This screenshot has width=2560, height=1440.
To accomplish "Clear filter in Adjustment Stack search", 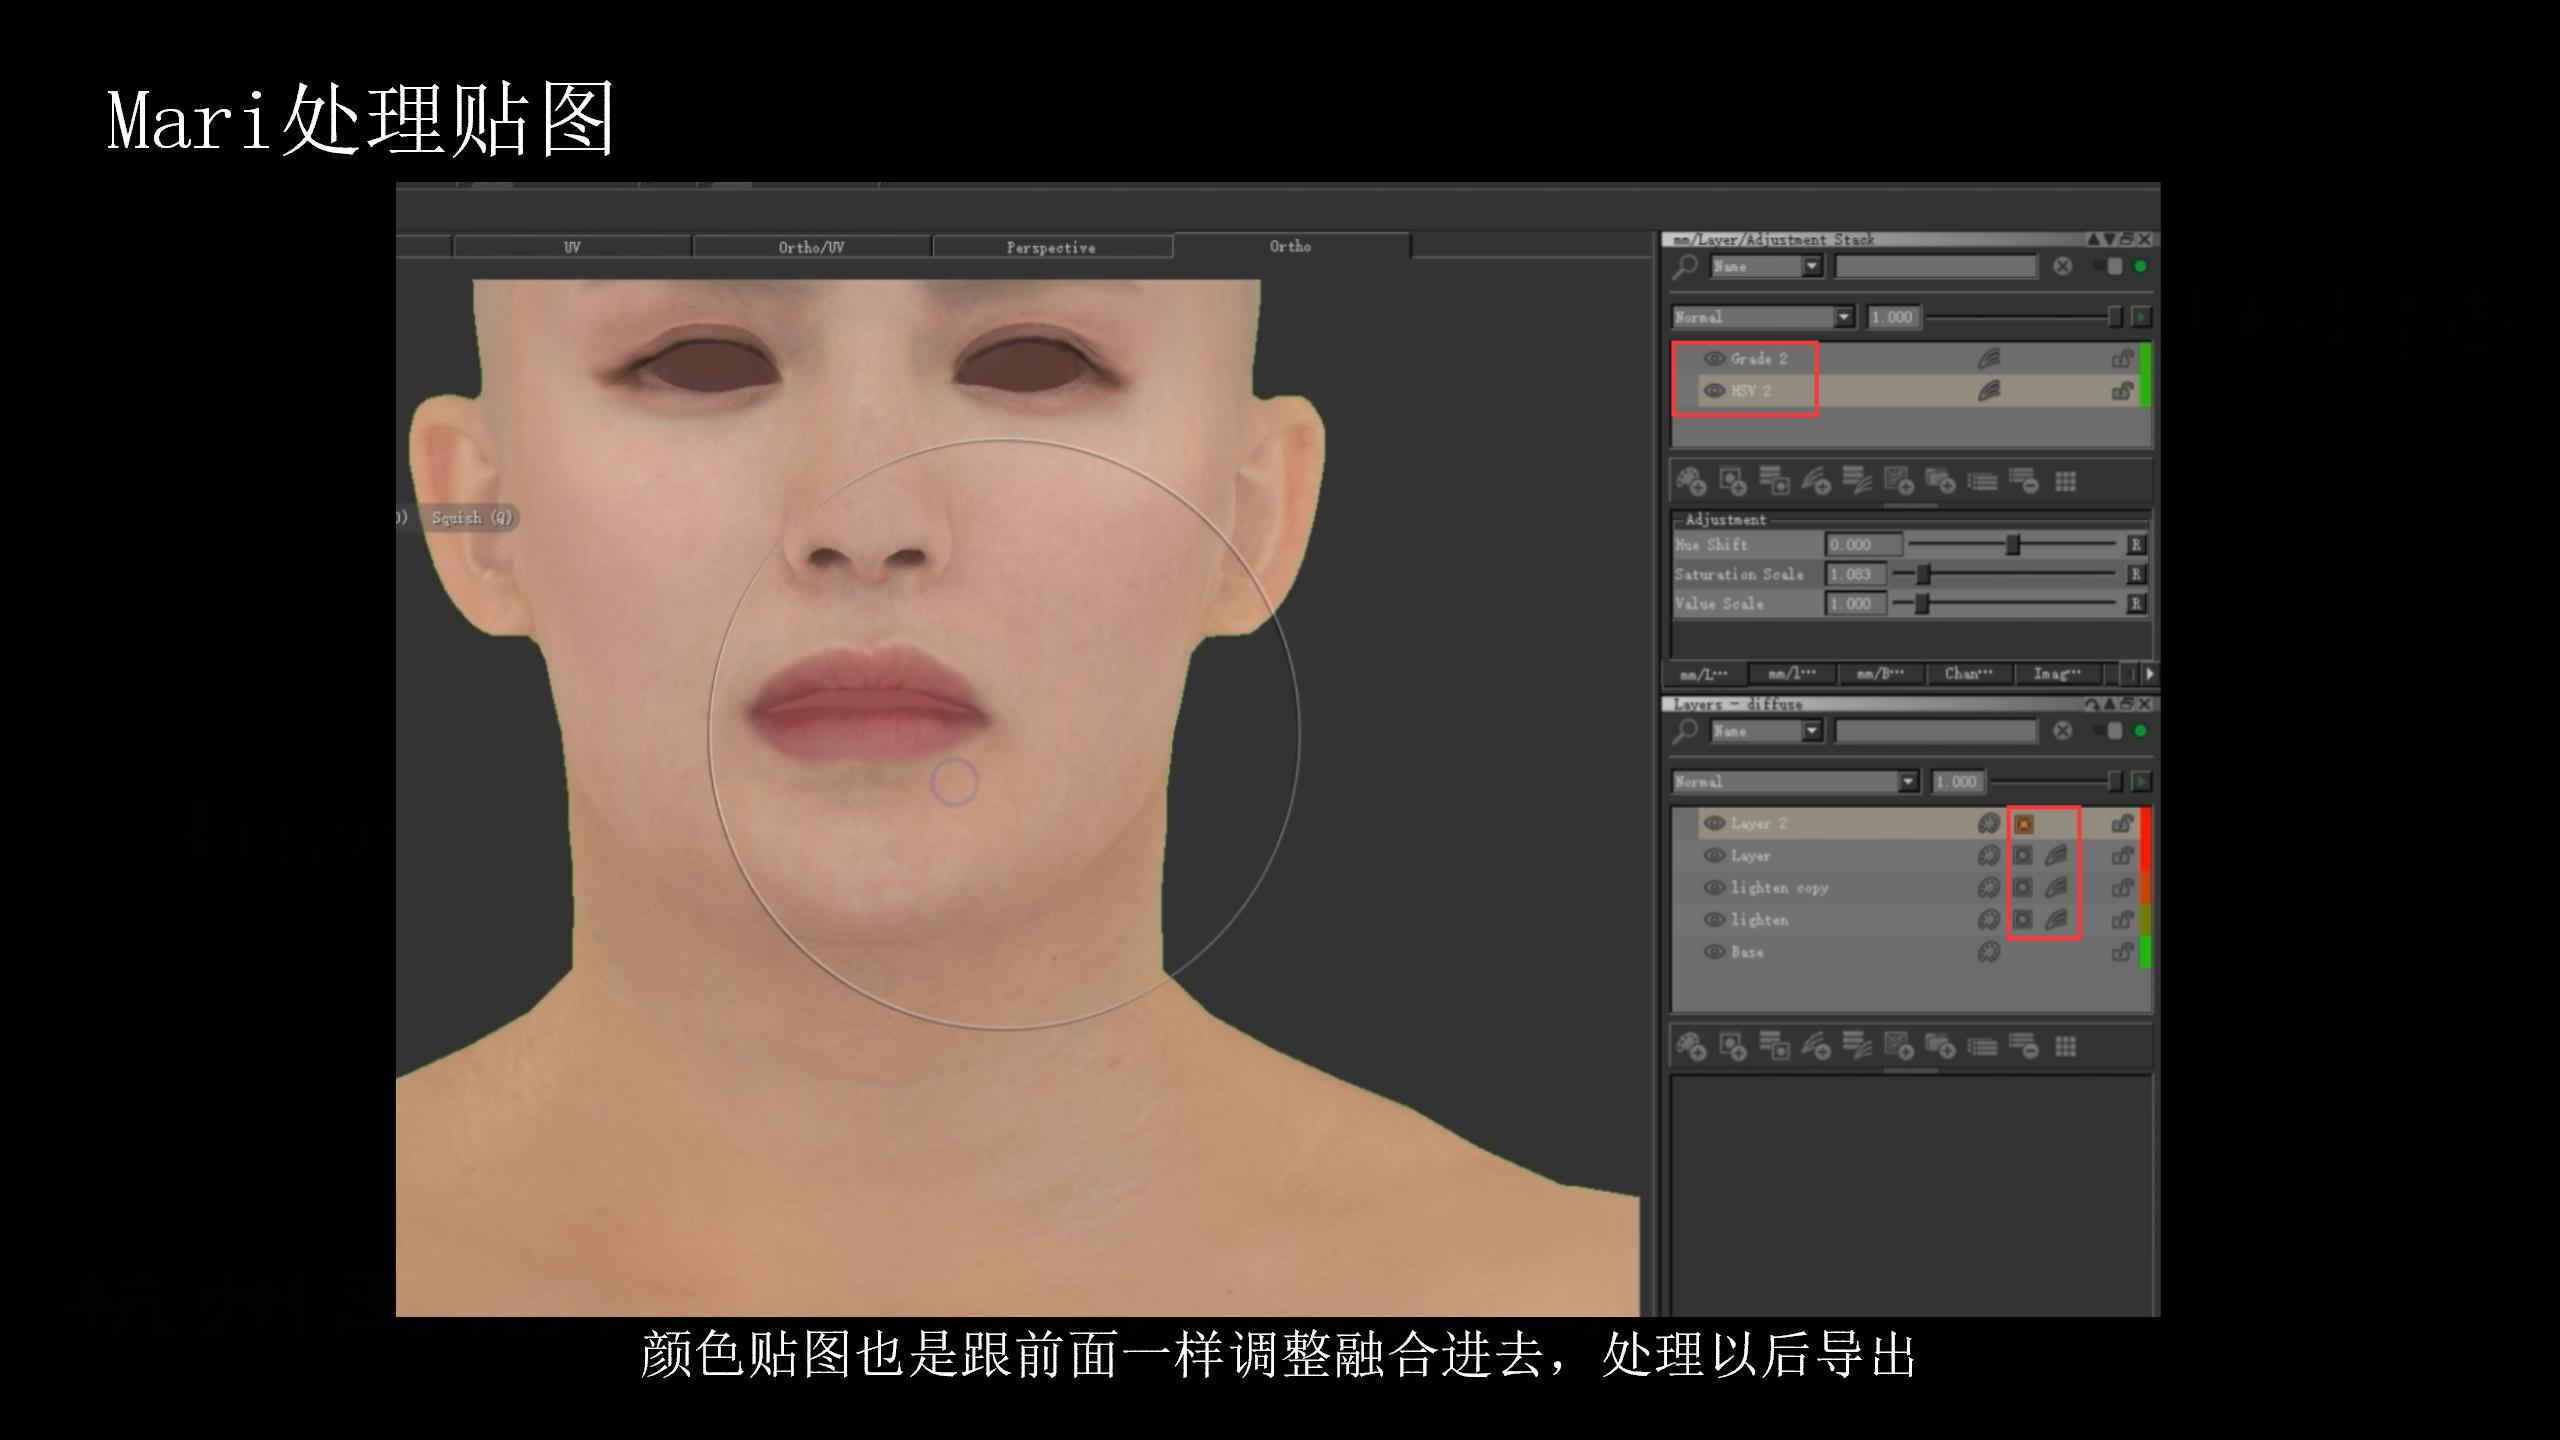I will (x=2062, y=266).
